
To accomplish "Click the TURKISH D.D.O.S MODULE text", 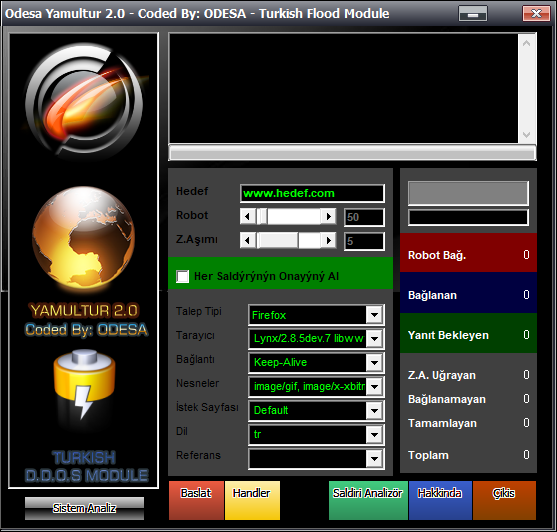I will pos(86,466).
